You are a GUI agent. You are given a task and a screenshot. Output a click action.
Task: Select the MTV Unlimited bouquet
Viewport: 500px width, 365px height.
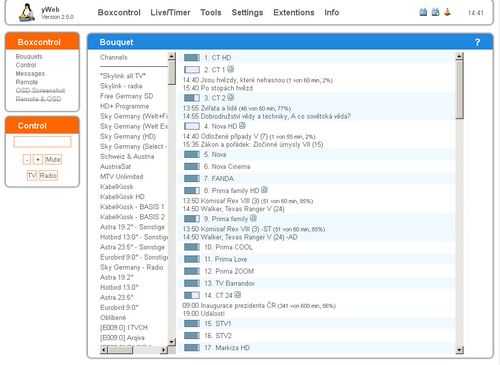click(x=122, y=176)
